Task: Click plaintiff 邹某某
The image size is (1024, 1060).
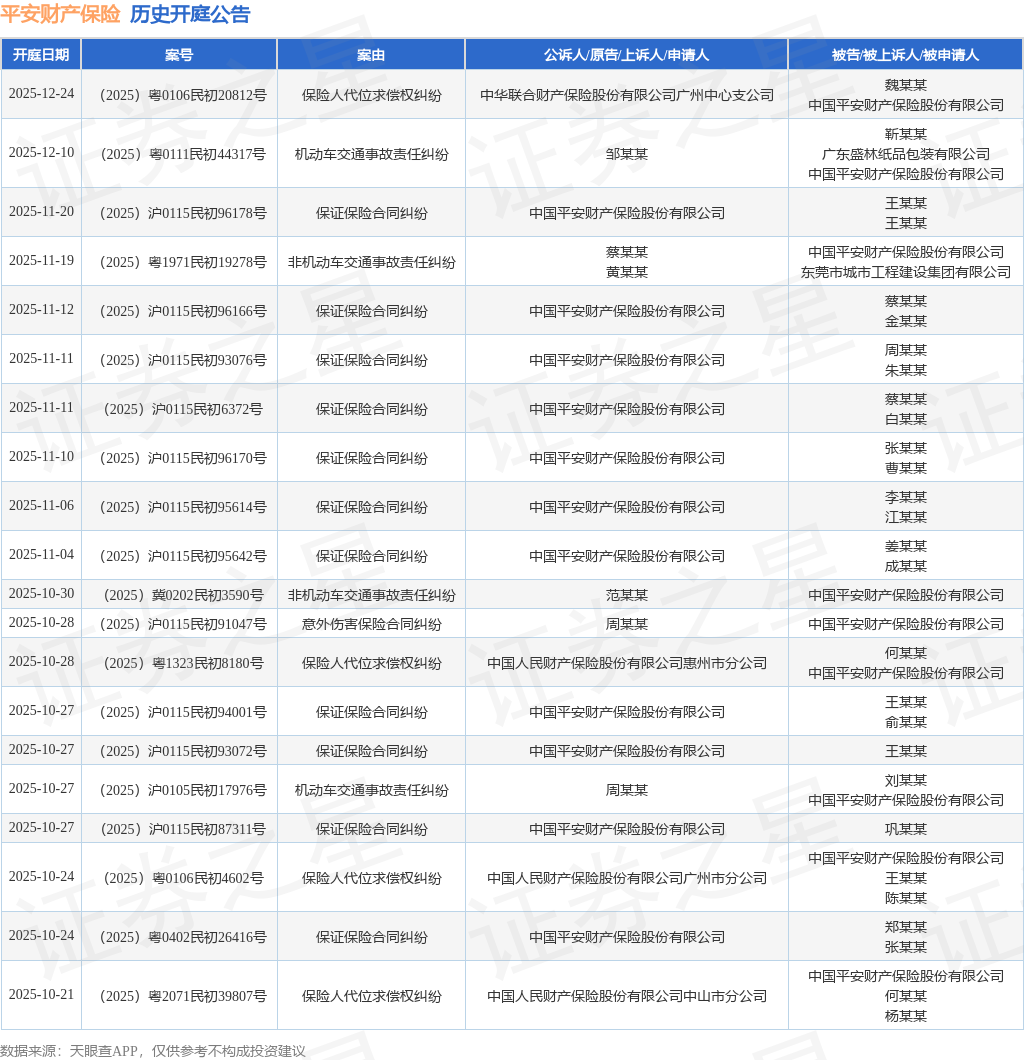Action: (627, 154)
